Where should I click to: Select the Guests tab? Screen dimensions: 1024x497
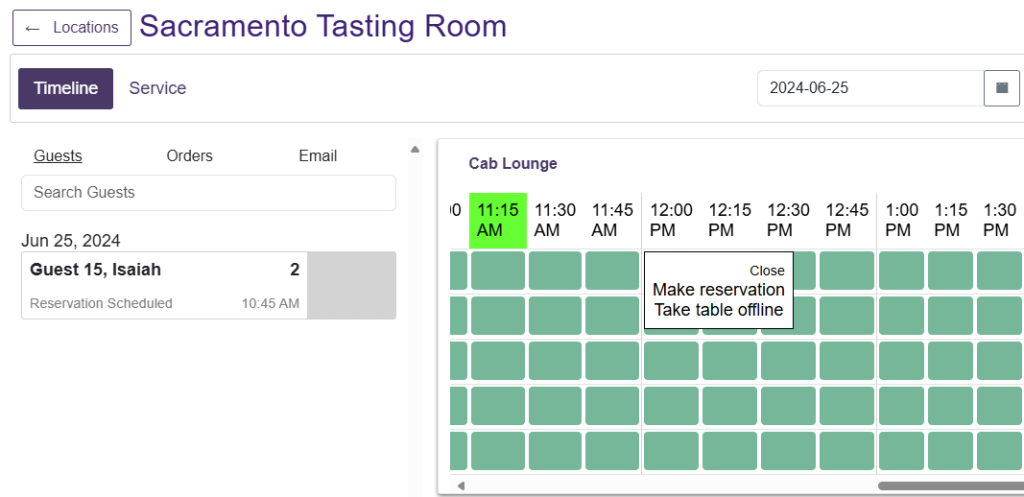(58, 156)
